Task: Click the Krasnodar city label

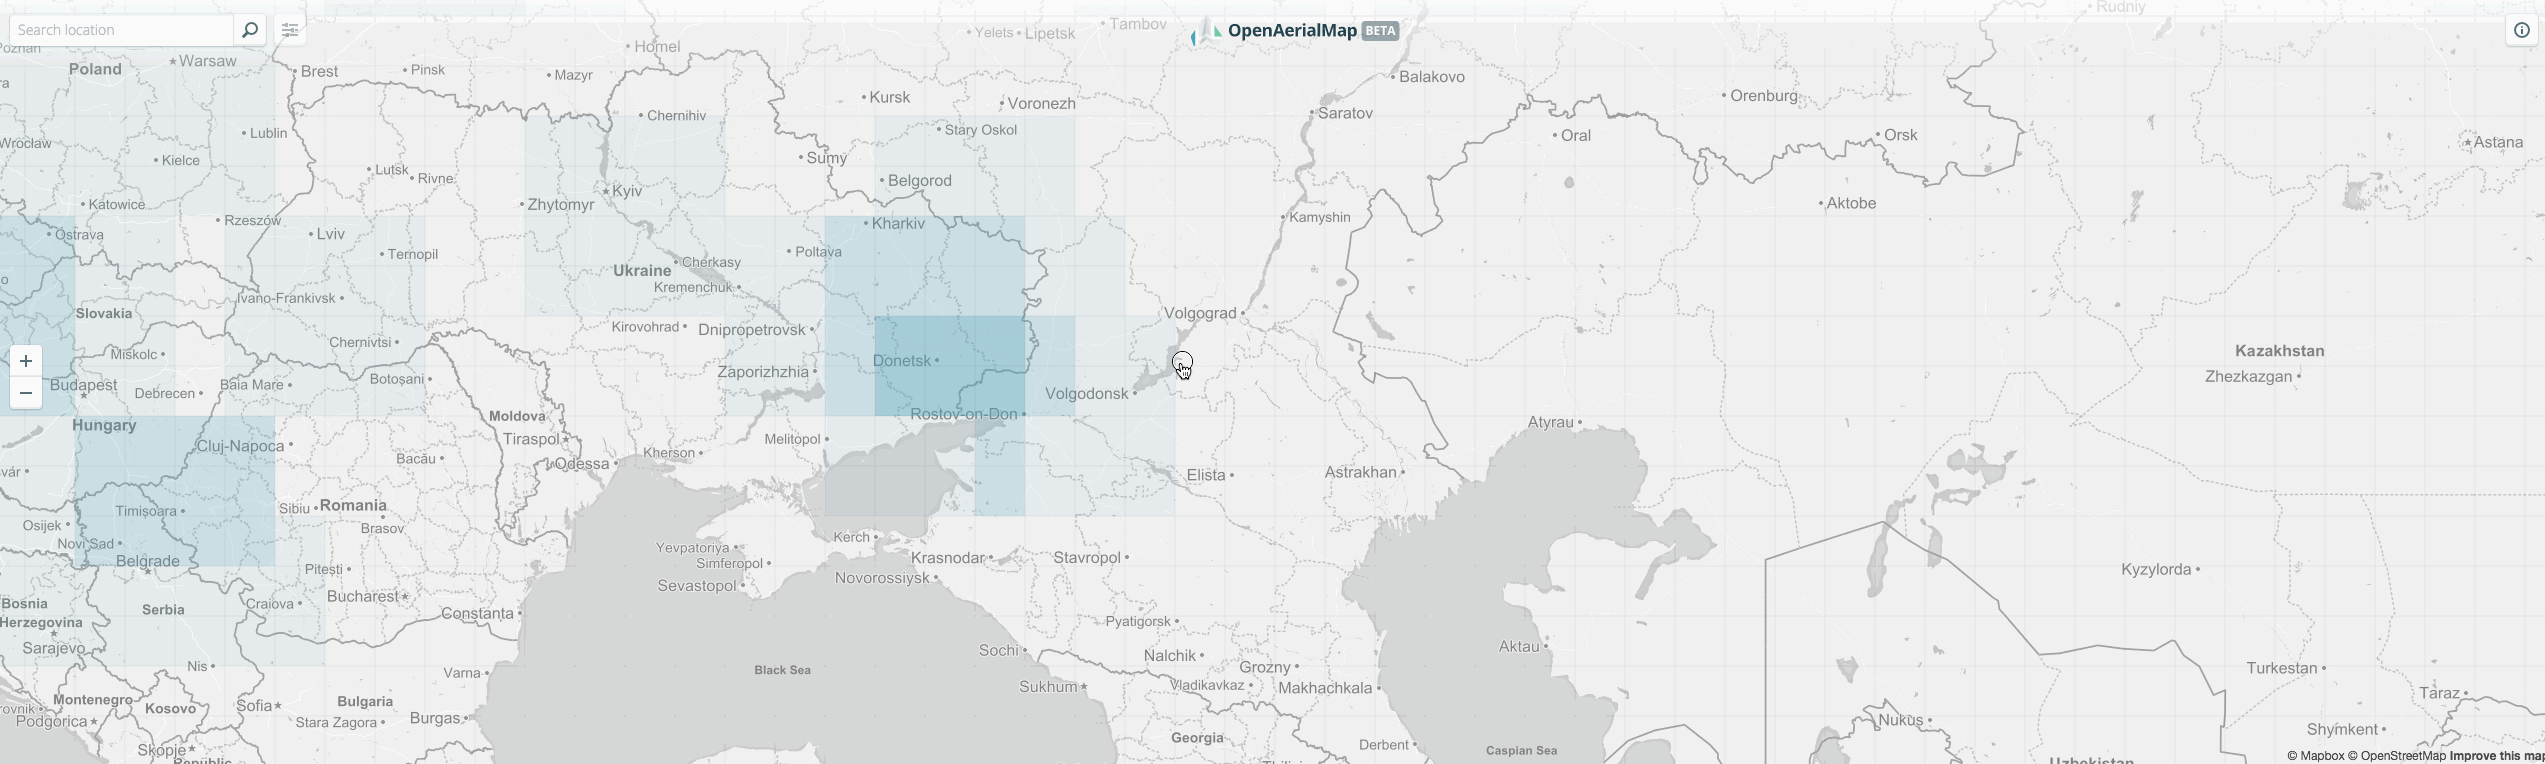Action: click(x=948, y=558)
